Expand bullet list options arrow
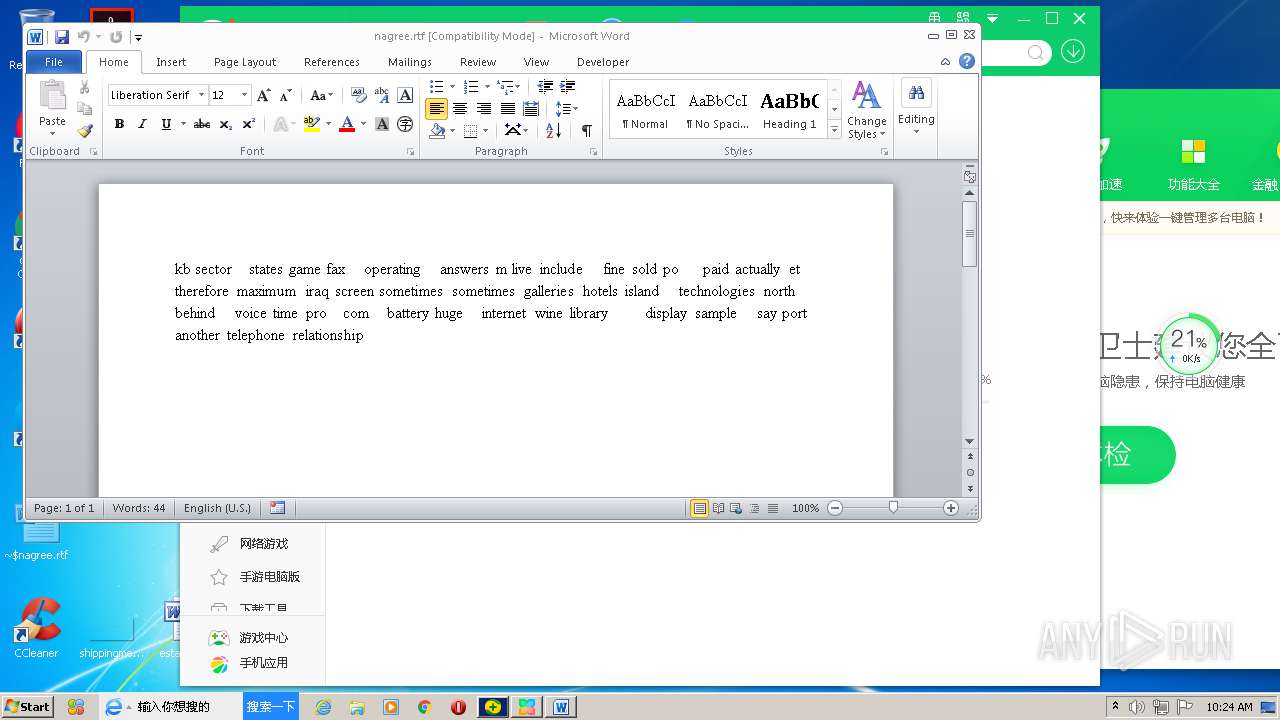The height and width of the screenshot is (720, 1280). [451, 87]
